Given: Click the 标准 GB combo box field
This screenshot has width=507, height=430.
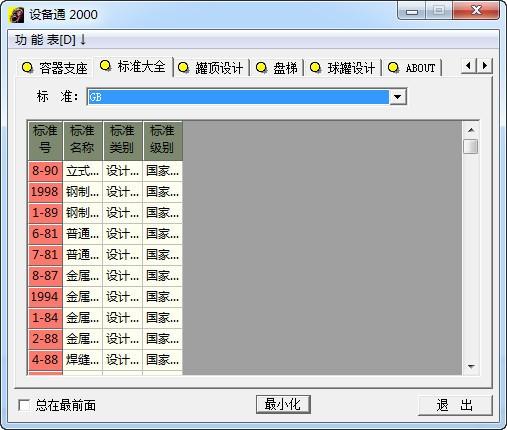Looking at the screenshot, I should 238,97.
